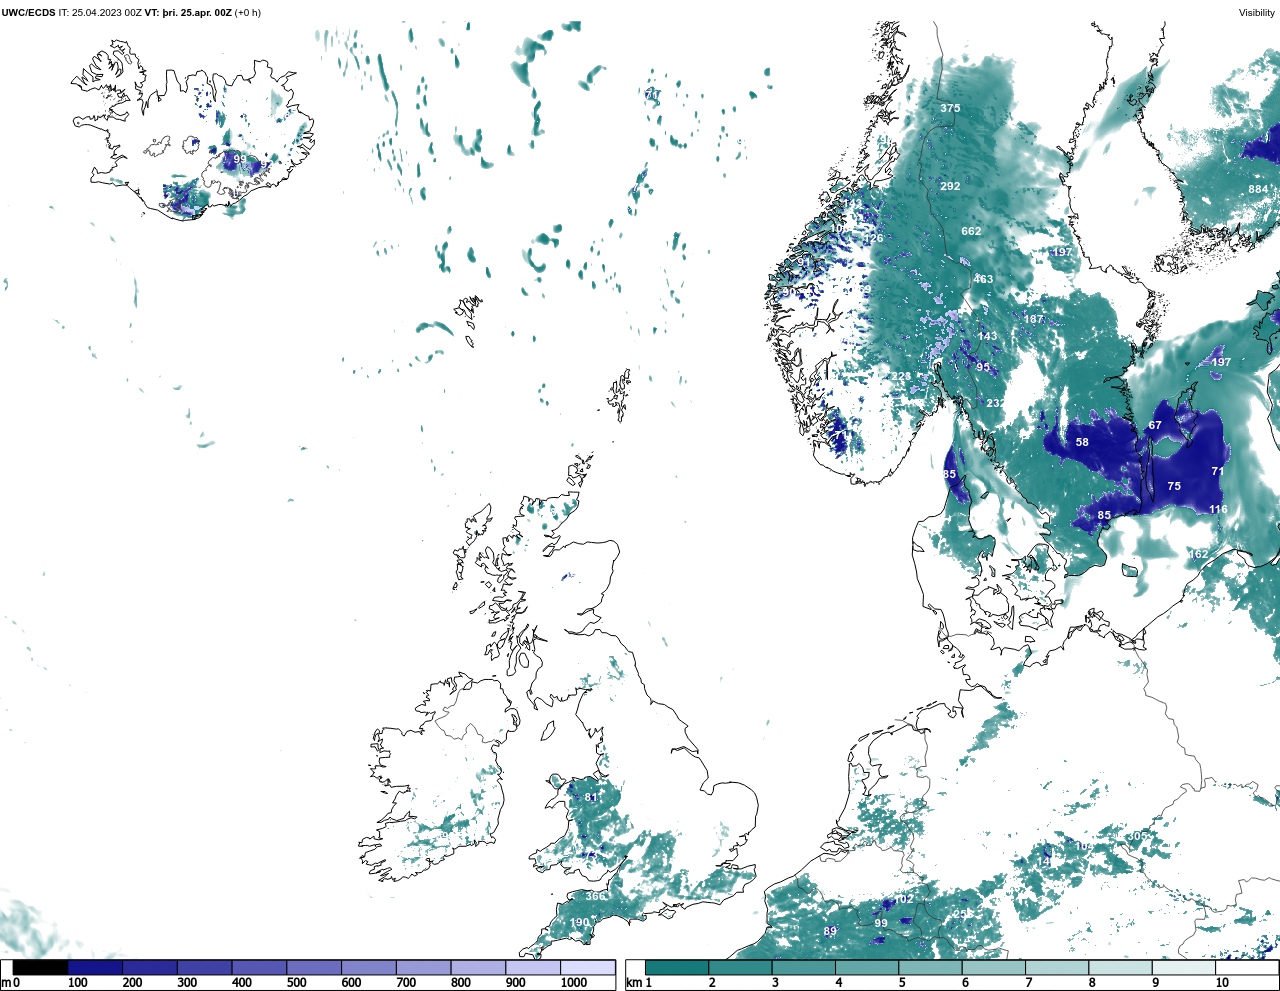The image size is (1280, 991).
Task: Click the black 0–100 m legend swatch
Action: point(41,968)
